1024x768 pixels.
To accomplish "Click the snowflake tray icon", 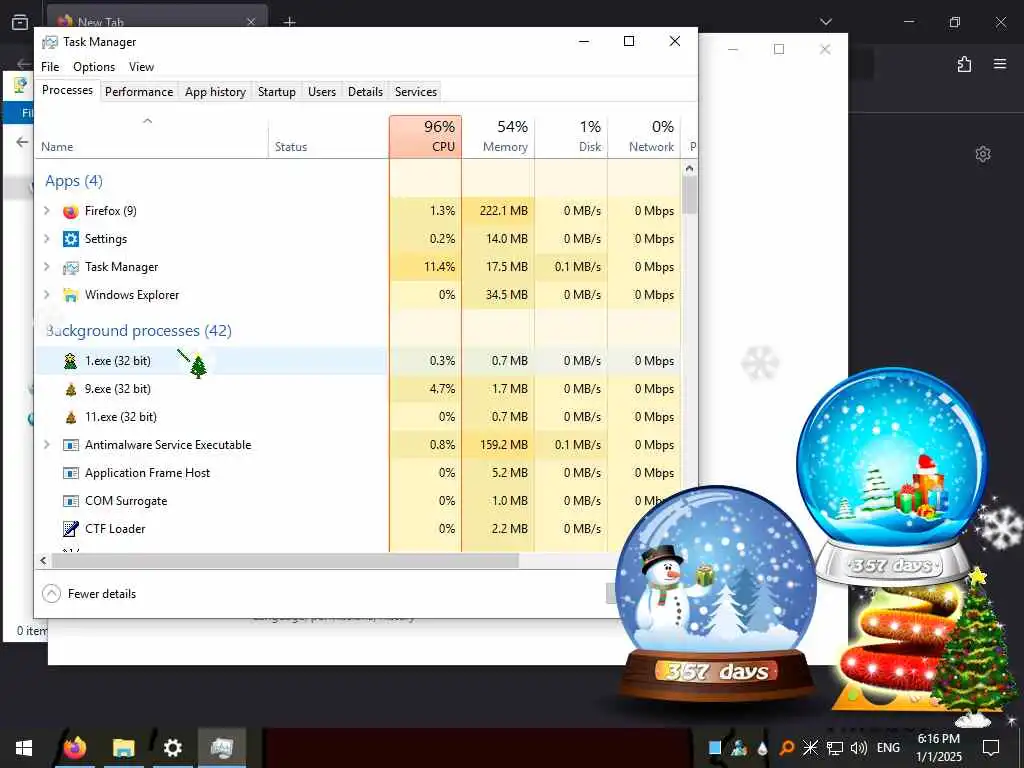I will [x=810, y=748].
